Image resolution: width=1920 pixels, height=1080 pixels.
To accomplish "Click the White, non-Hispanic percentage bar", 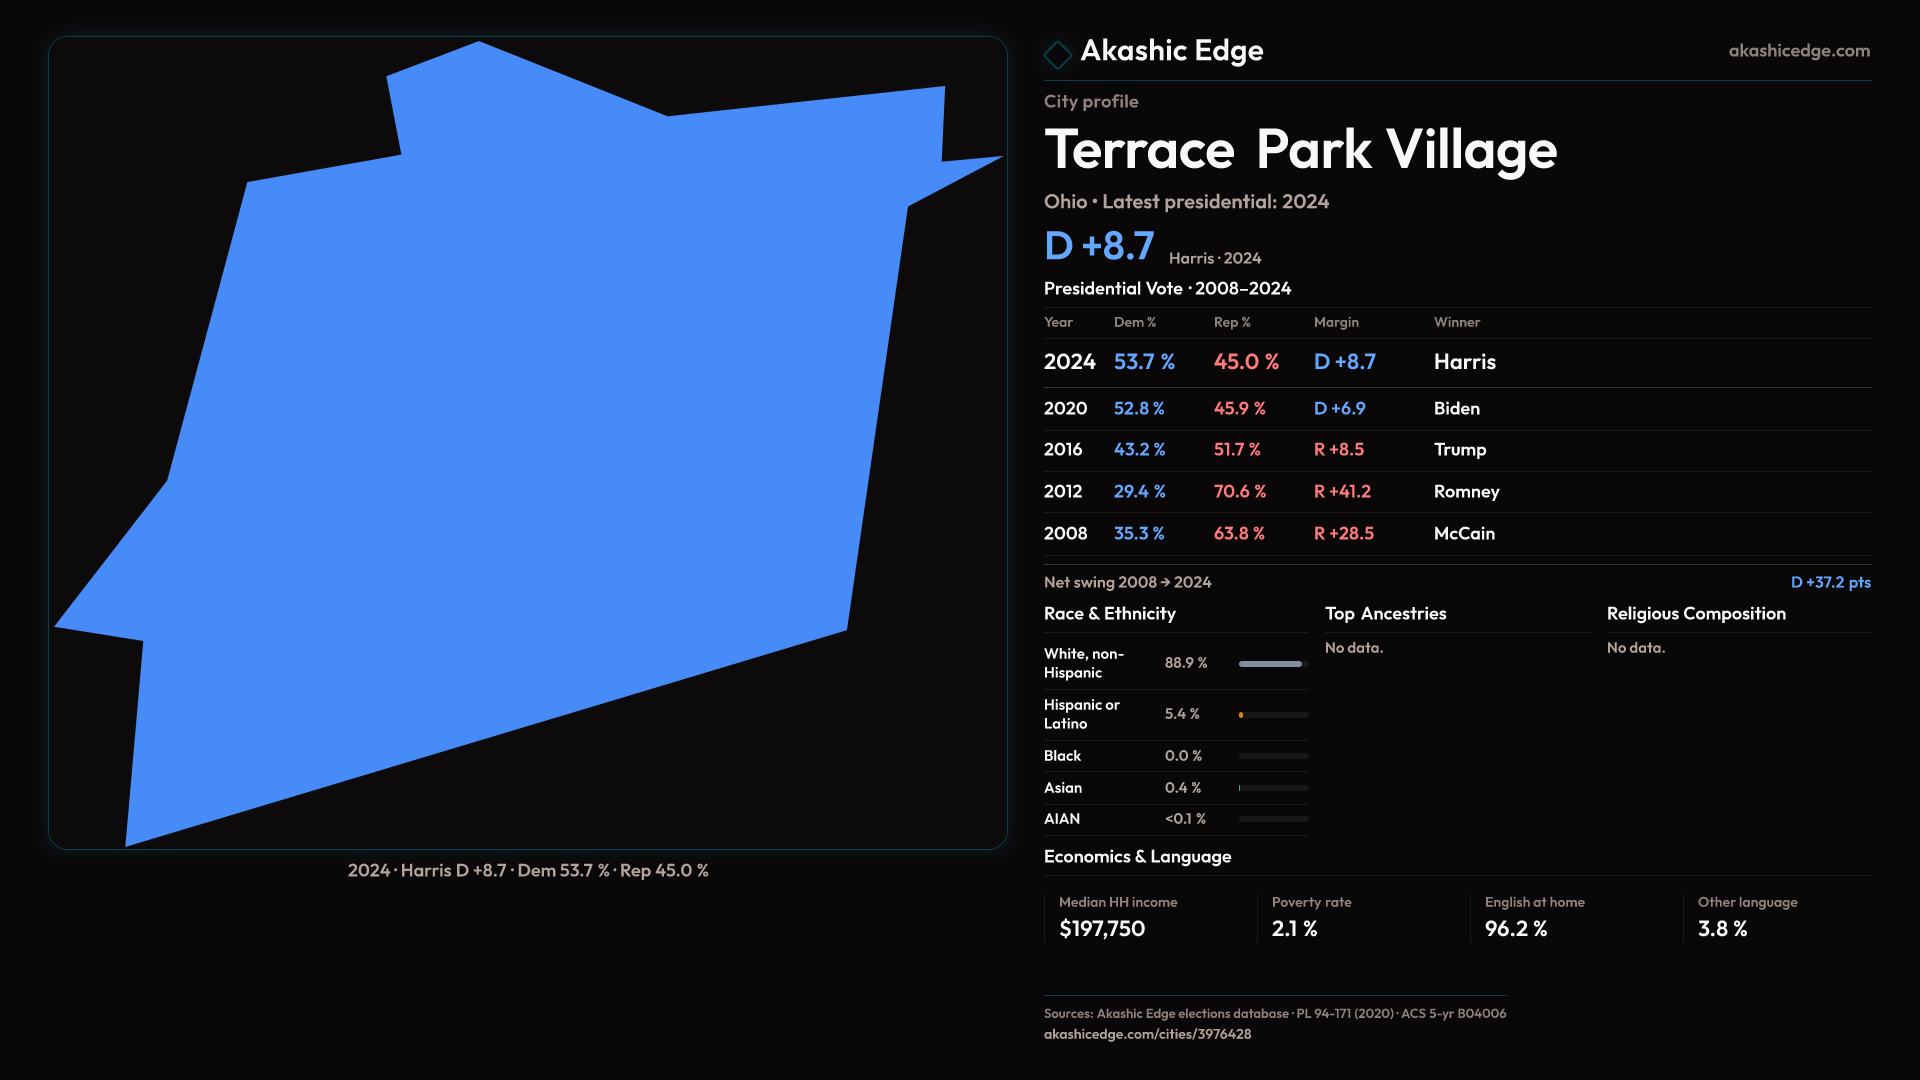I will tap(1272, 664).
